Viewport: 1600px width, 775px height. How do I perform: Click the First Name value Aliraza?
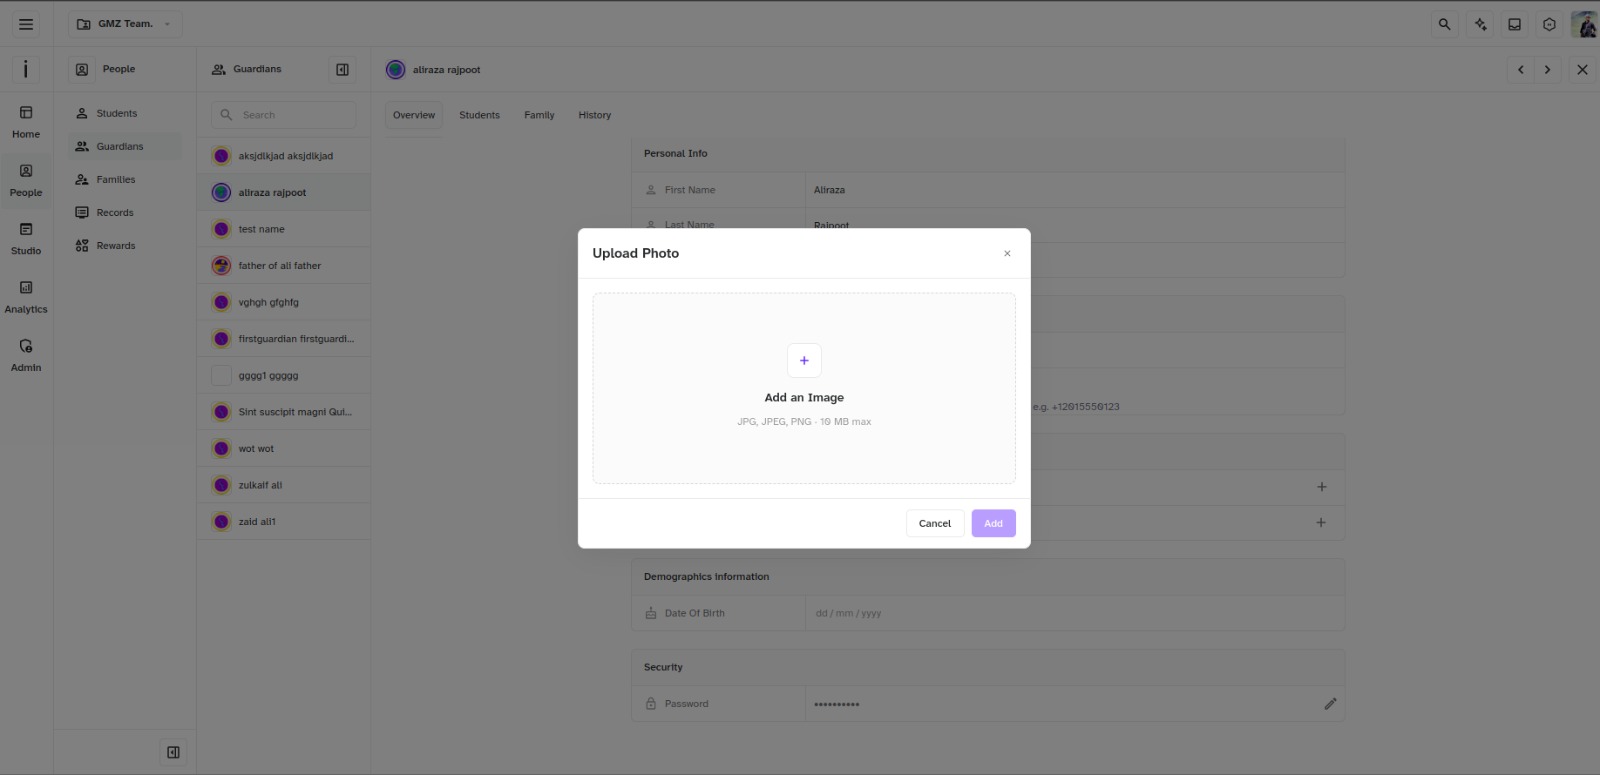(829, 190)
